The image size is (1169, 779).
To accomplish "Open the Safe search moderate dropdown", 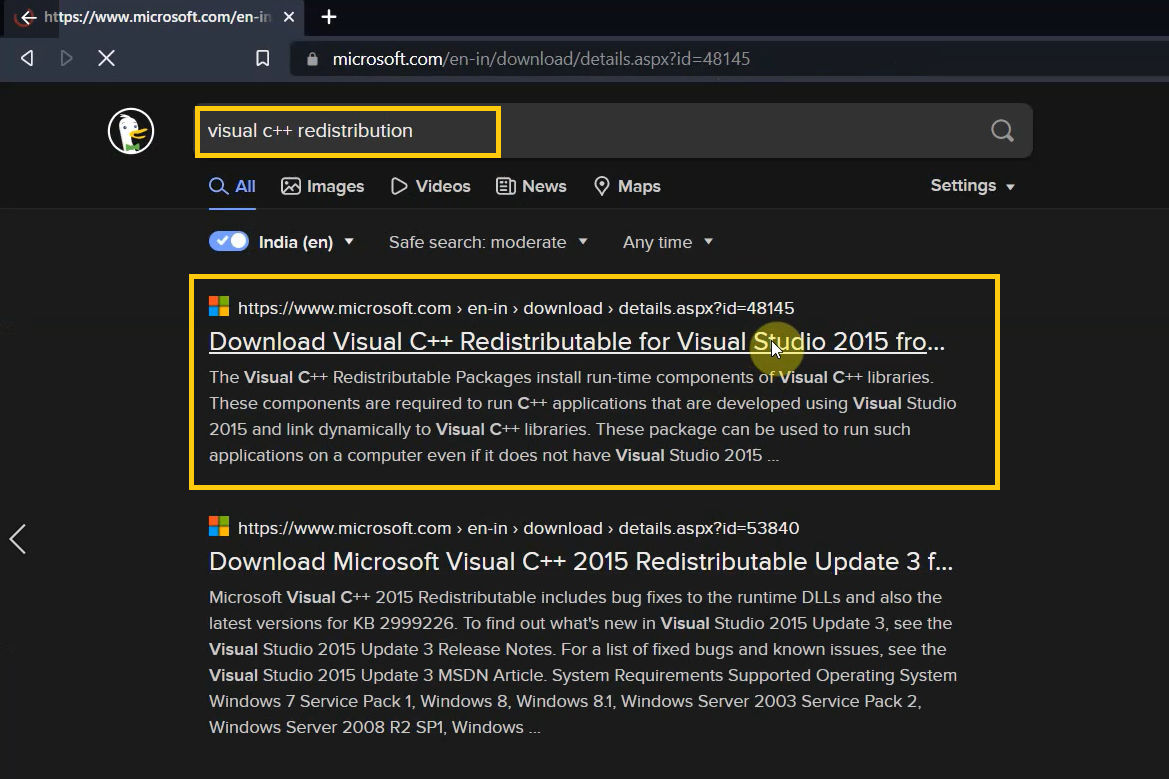I will [x=487, y=241].
